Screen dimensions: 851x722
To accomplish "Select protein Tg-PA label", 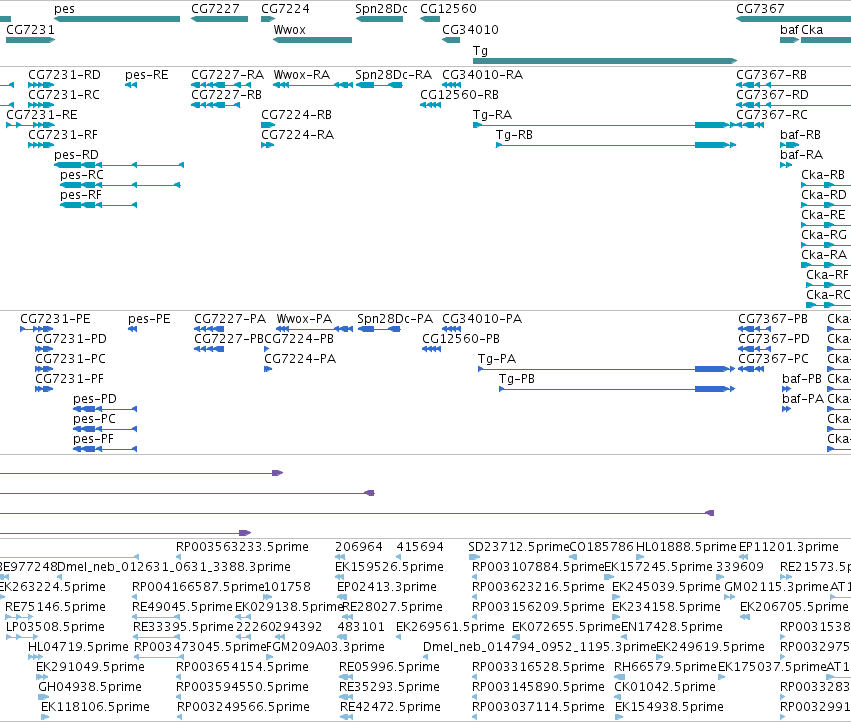I will click(497, 359).
